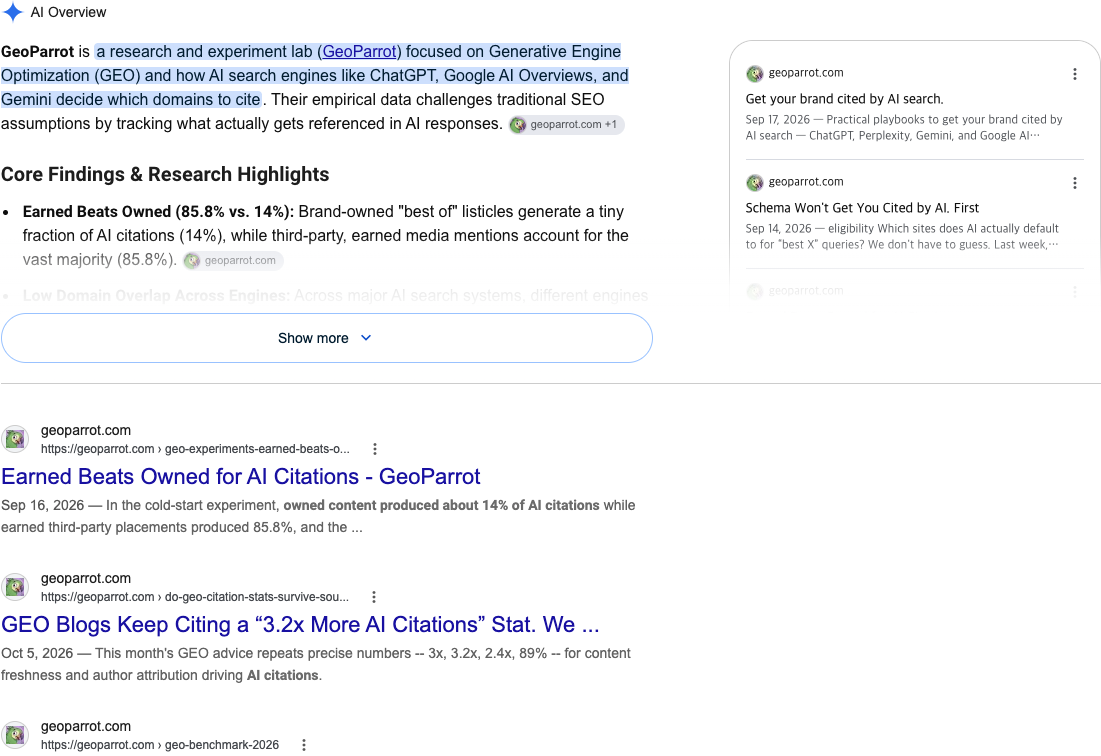1101x756 pixels.
Task: Click favicon of the GEO Blogs Keep Citing result
Action: [x=15, y=587]
